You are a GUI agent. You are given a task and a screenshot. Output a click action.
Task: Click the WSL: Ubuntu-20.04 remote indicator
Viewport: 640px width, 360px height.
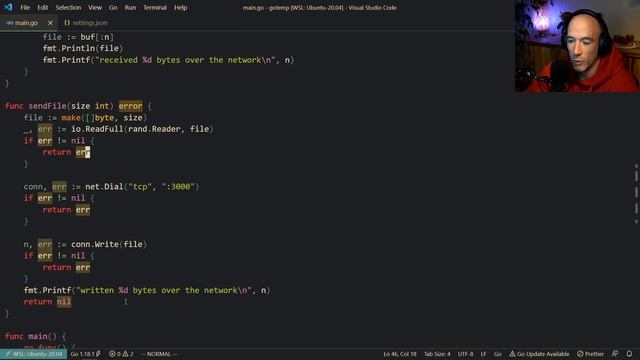[x=33, y=354]
